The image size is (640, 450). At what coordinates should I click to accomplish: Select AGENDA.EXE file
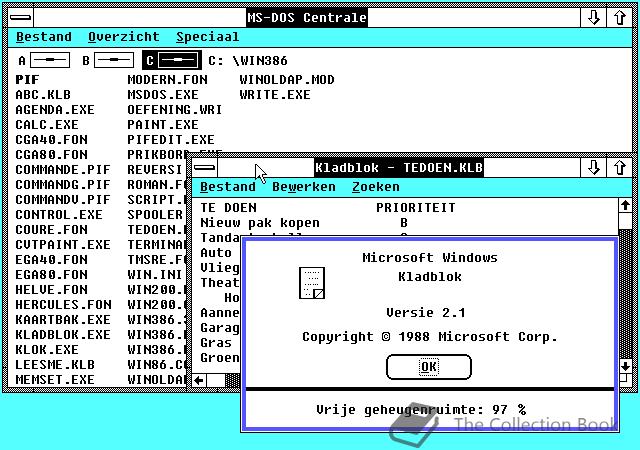pos(55,110)
